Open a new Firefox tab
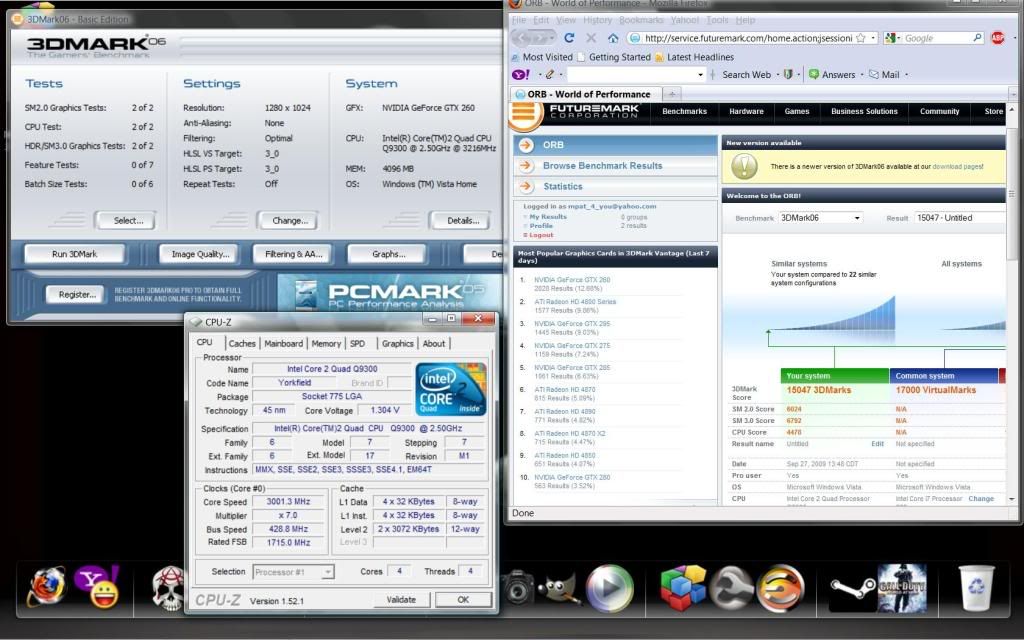The height and width of the screenshot is (640, 1024). (671, 93)
